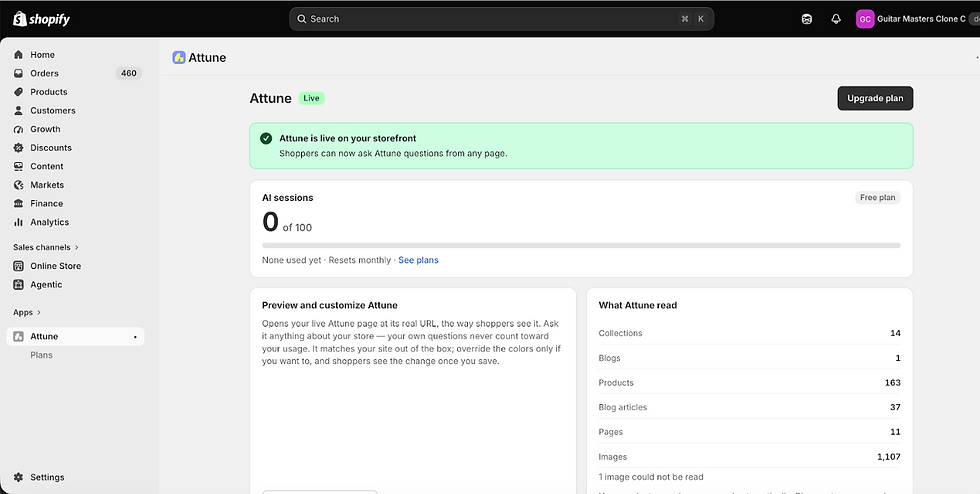Click the Collections row showing 14

[x=749, y=333]
